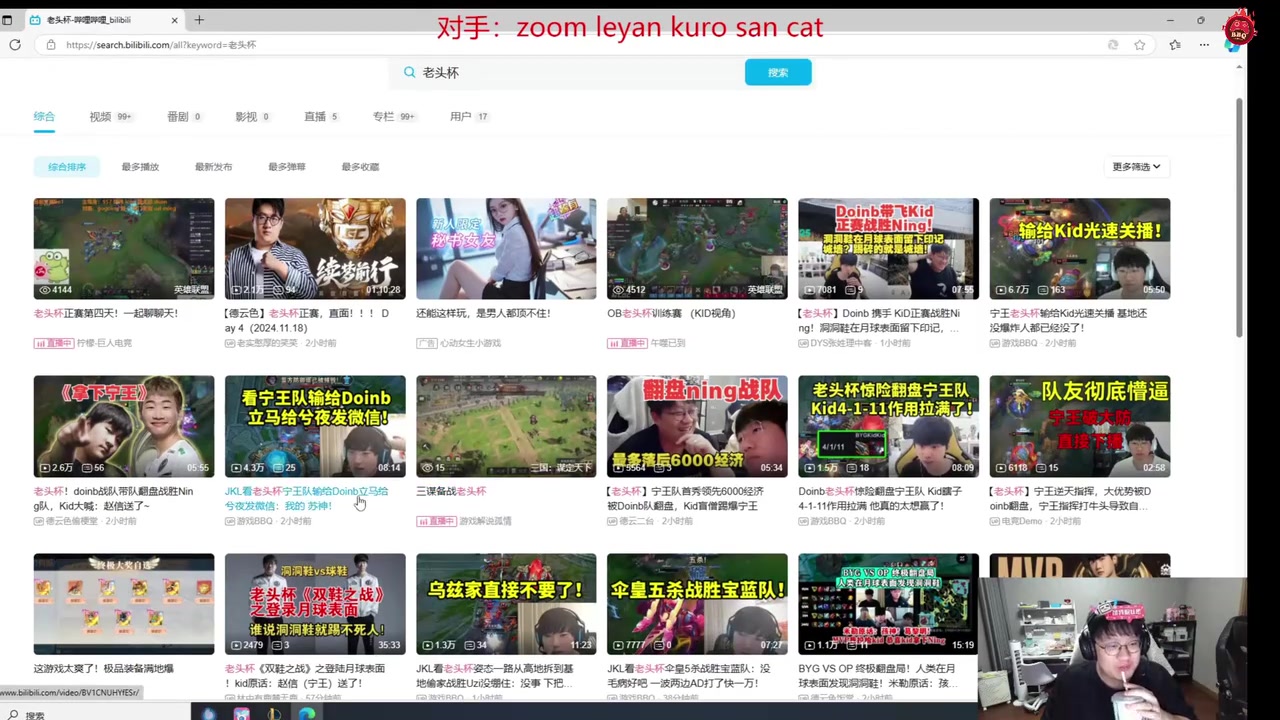Open thumbnail of OB老头杯训练赛 live stream

(697, 248)
